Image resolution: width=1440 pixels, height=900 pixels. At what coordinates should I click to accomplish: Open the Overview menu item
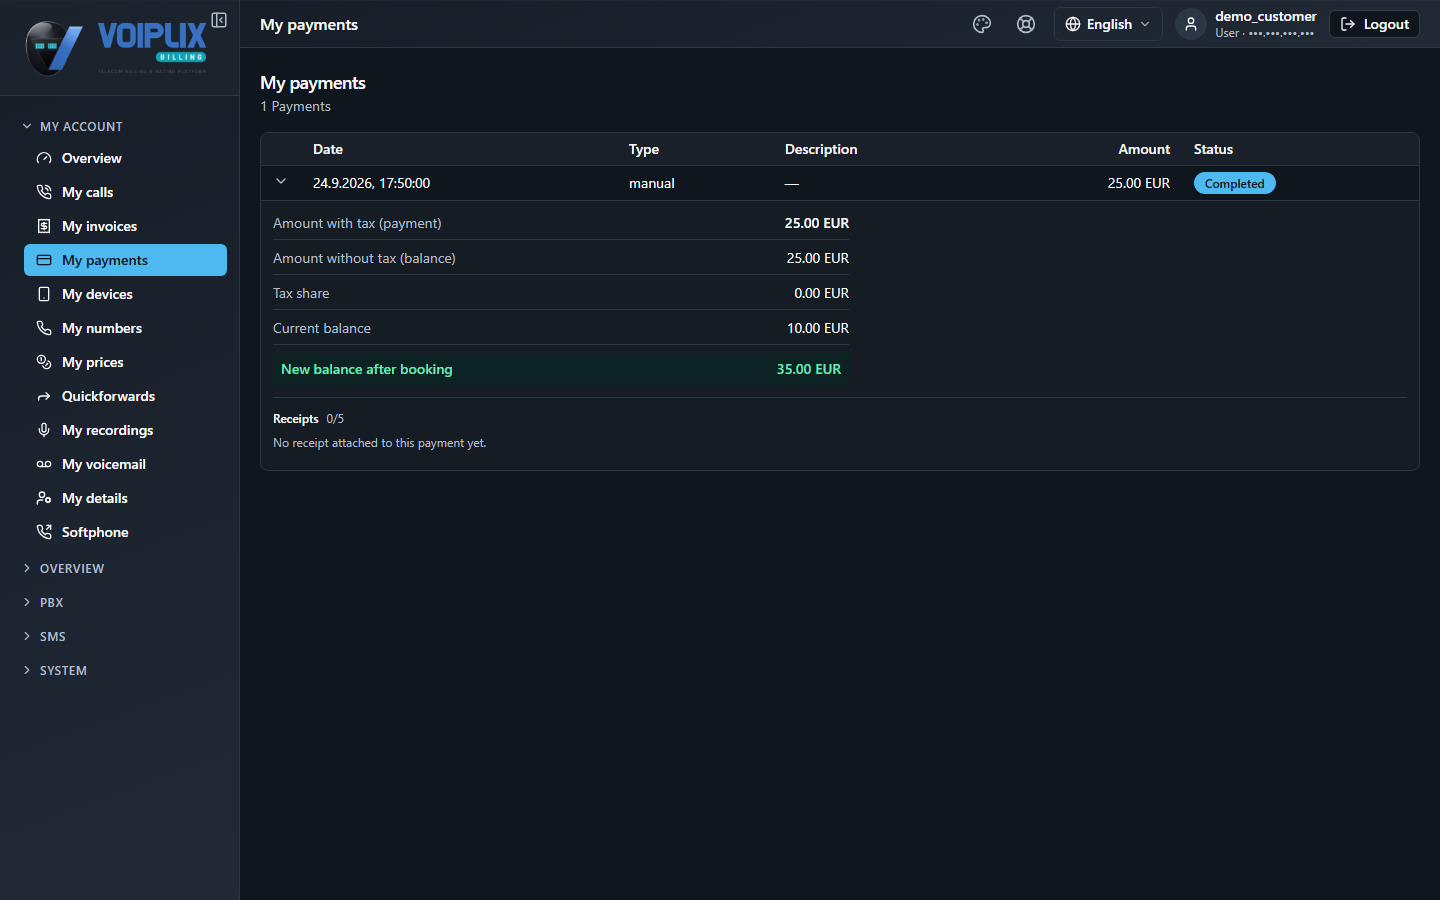tap(125, 158)
